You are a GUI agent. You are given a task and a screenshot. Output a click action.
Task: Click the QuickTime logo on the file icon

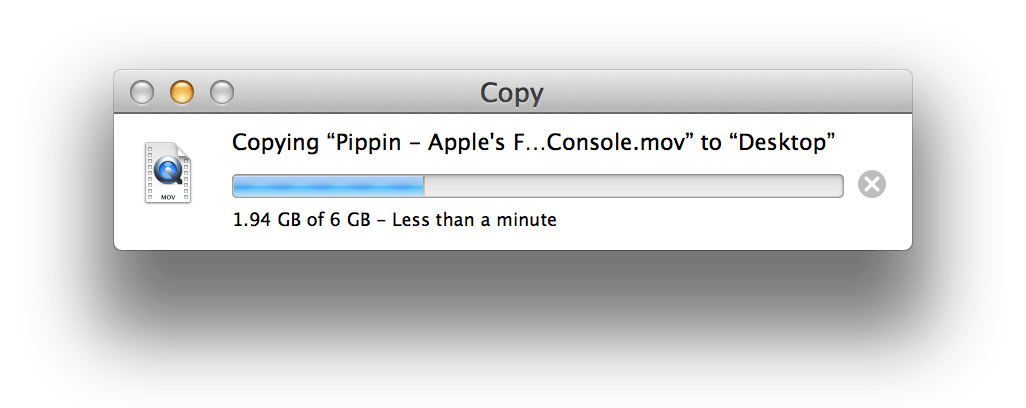click(x=167, y=170)
